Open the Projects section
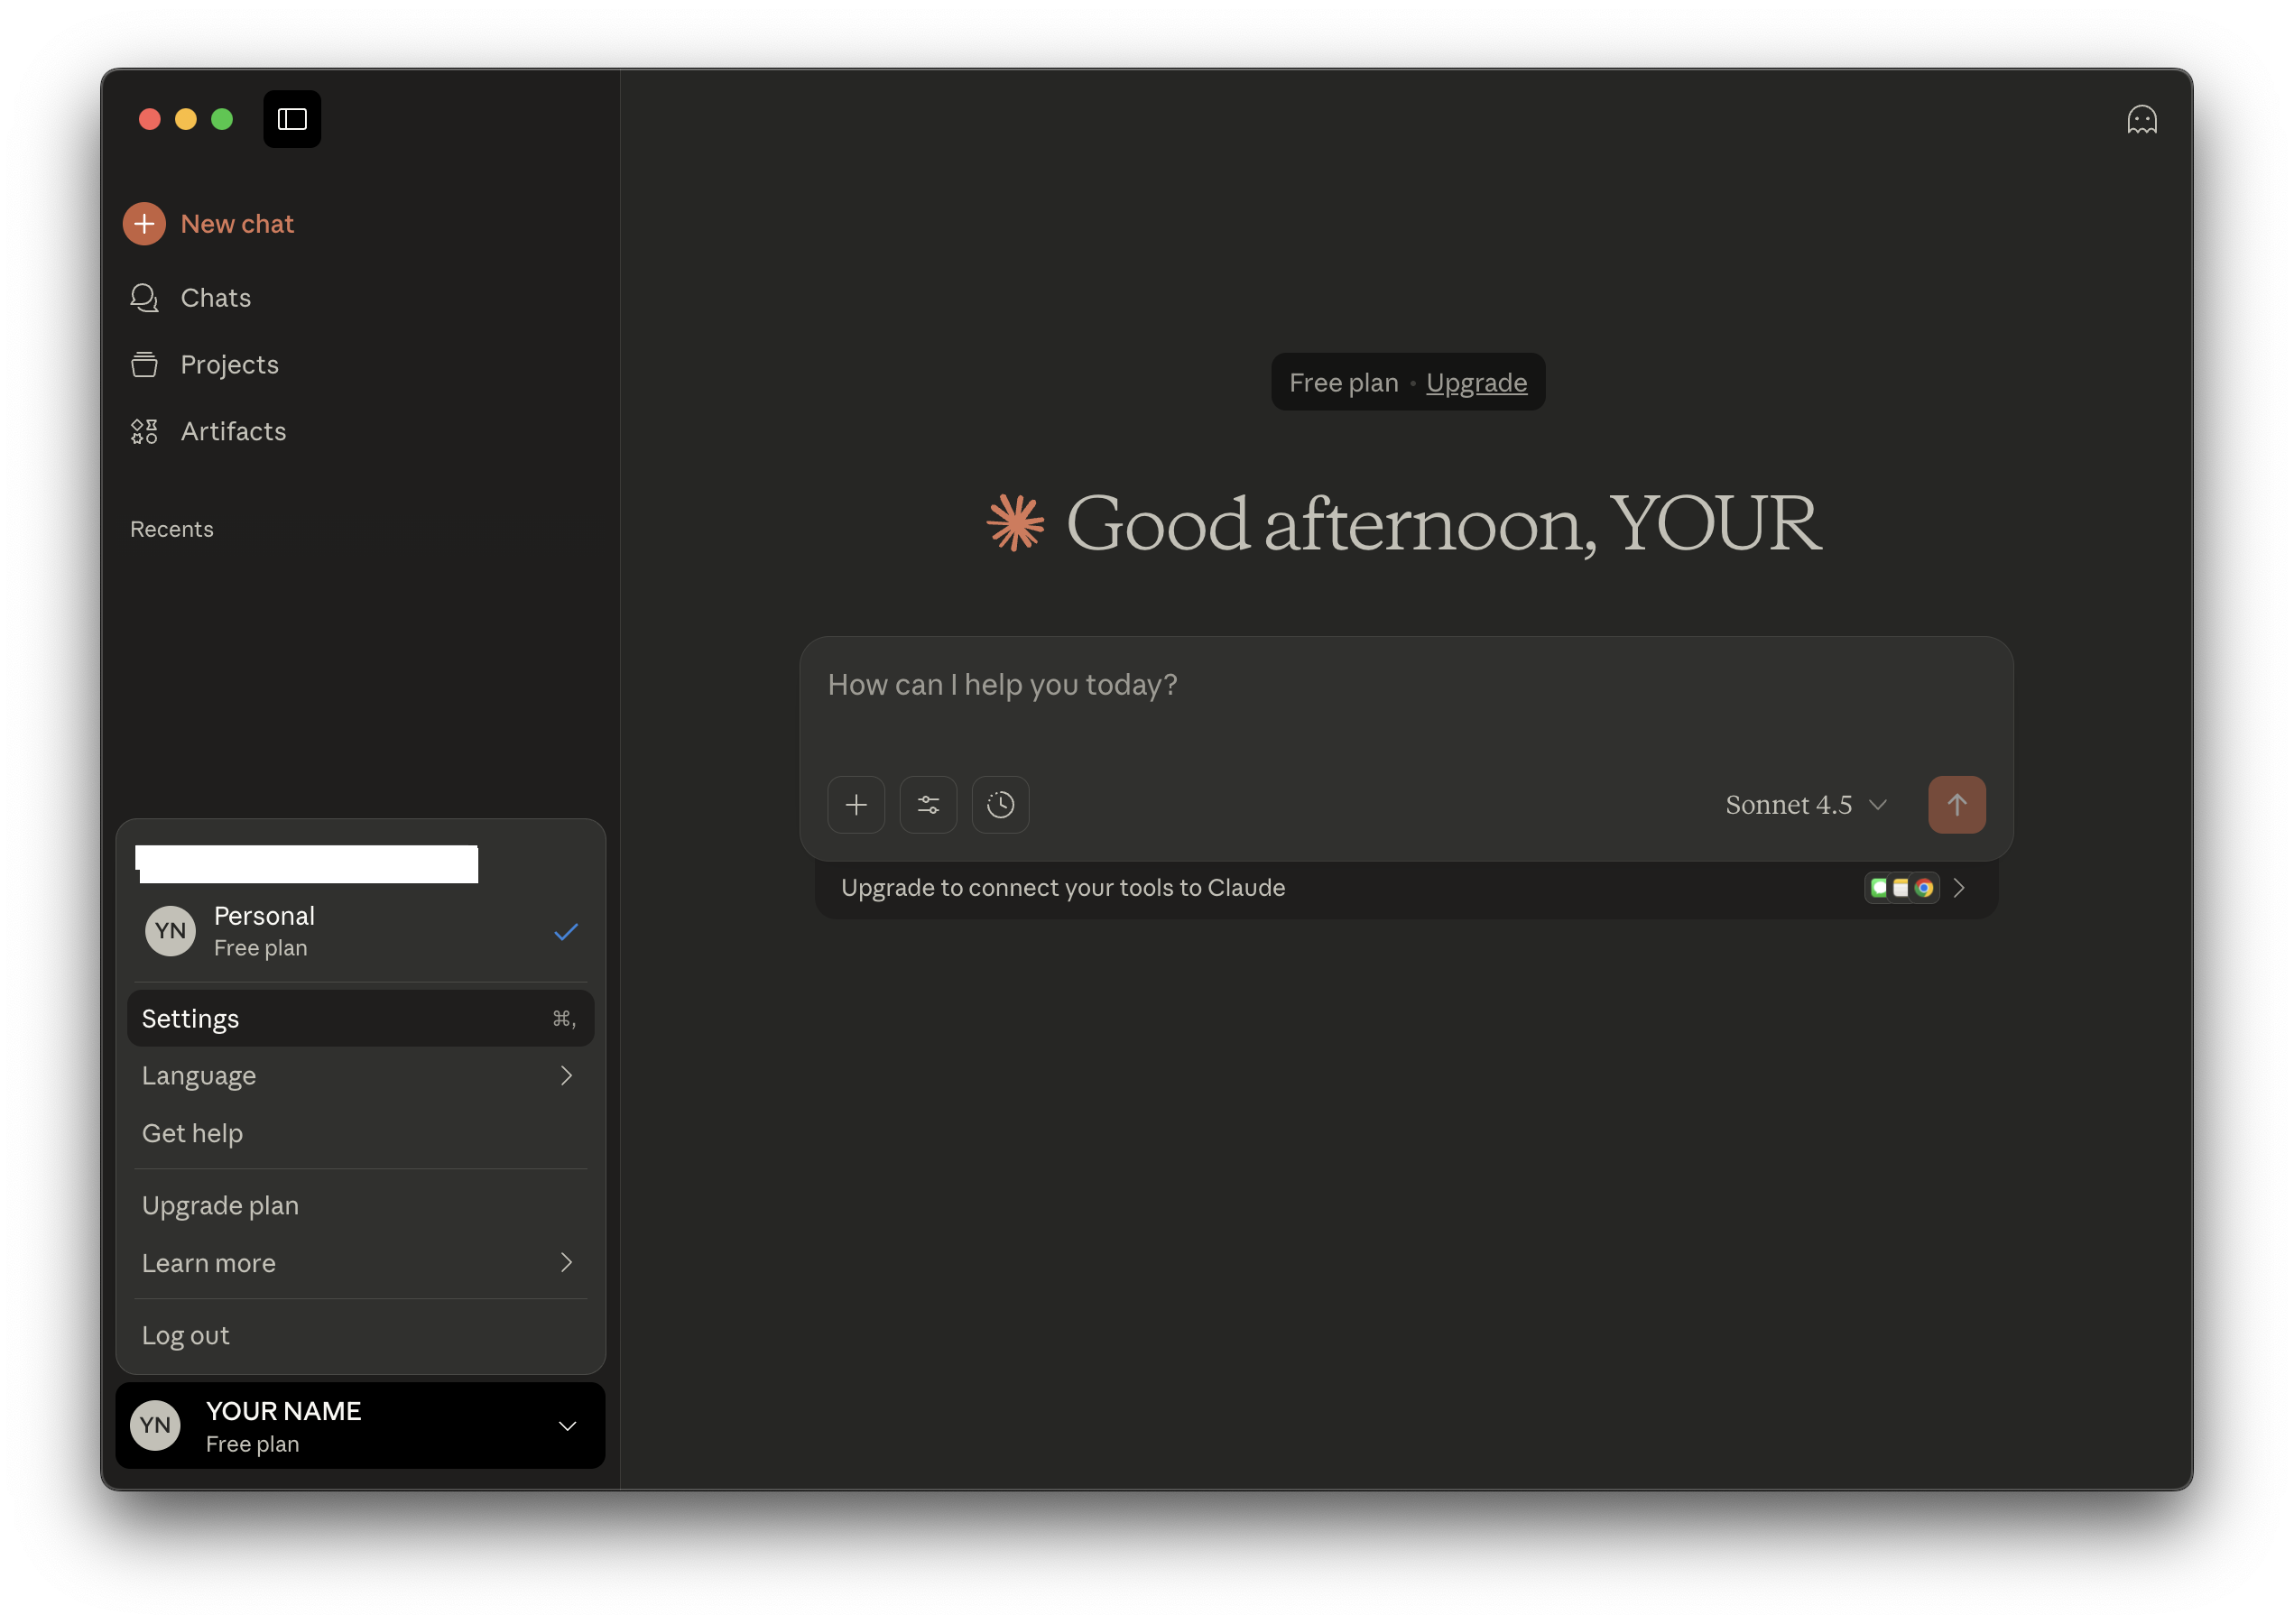This screenshot has width=2294, height=1624. [x=229, y=364]
